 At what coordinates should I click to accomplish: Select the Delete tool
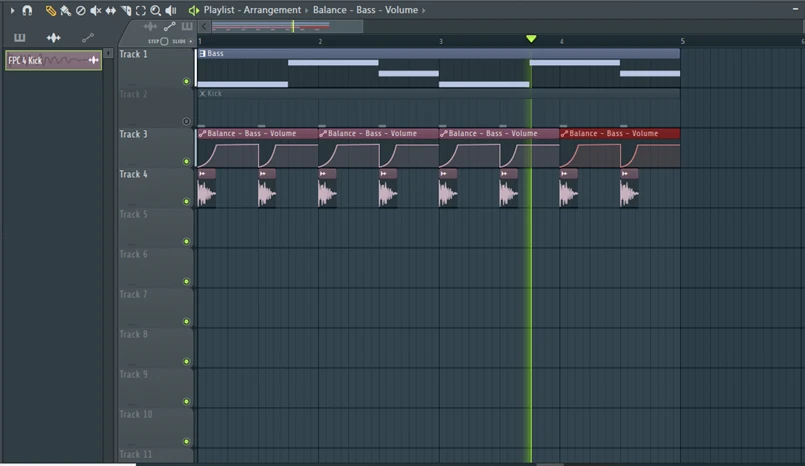(x=81, y=10)
